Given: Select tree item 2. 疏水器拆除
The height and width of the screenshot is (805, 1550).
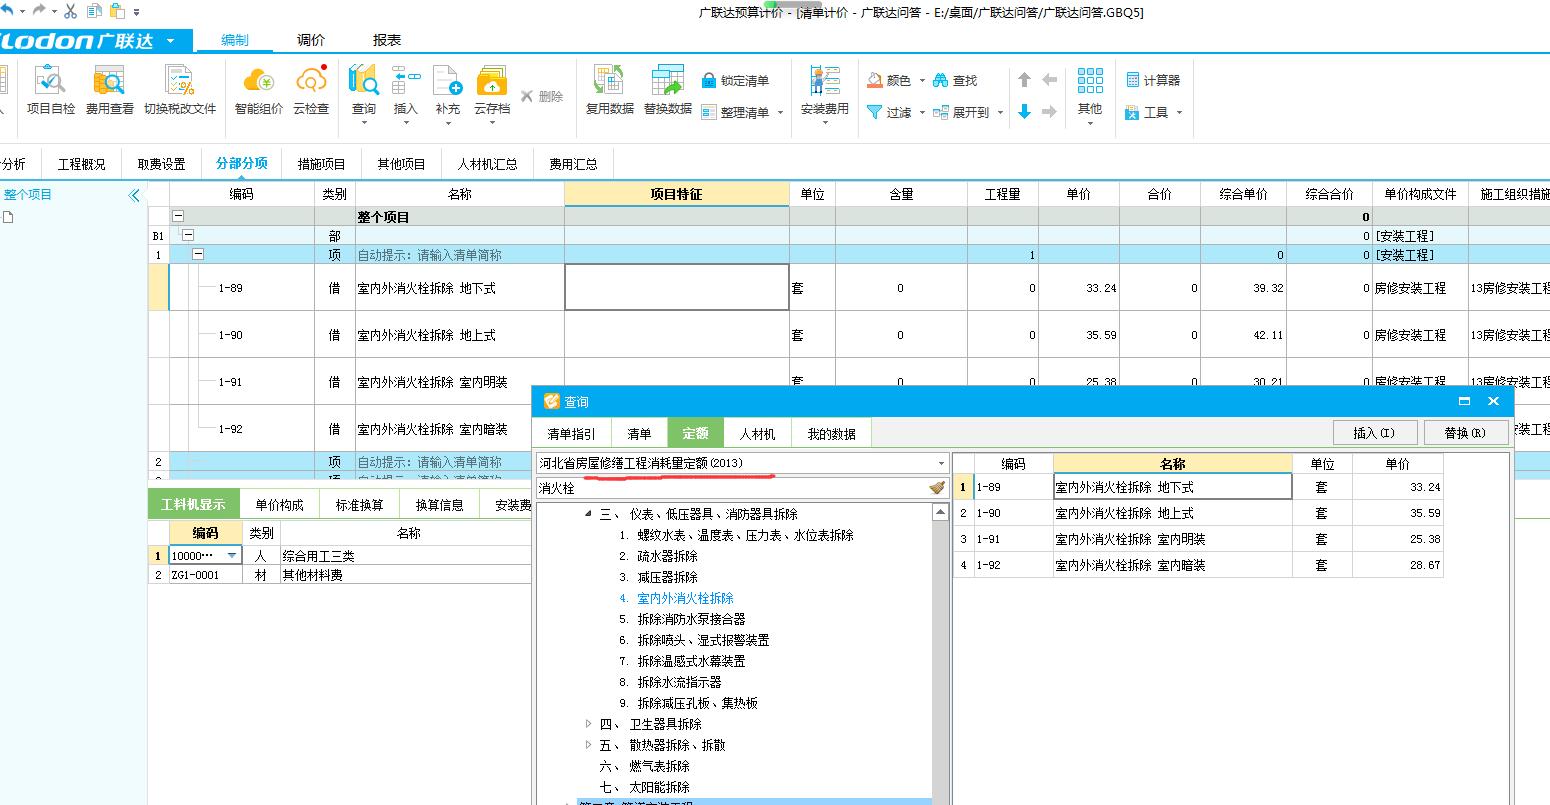Looking at the screenshot, I should click(x=658, y=556).
